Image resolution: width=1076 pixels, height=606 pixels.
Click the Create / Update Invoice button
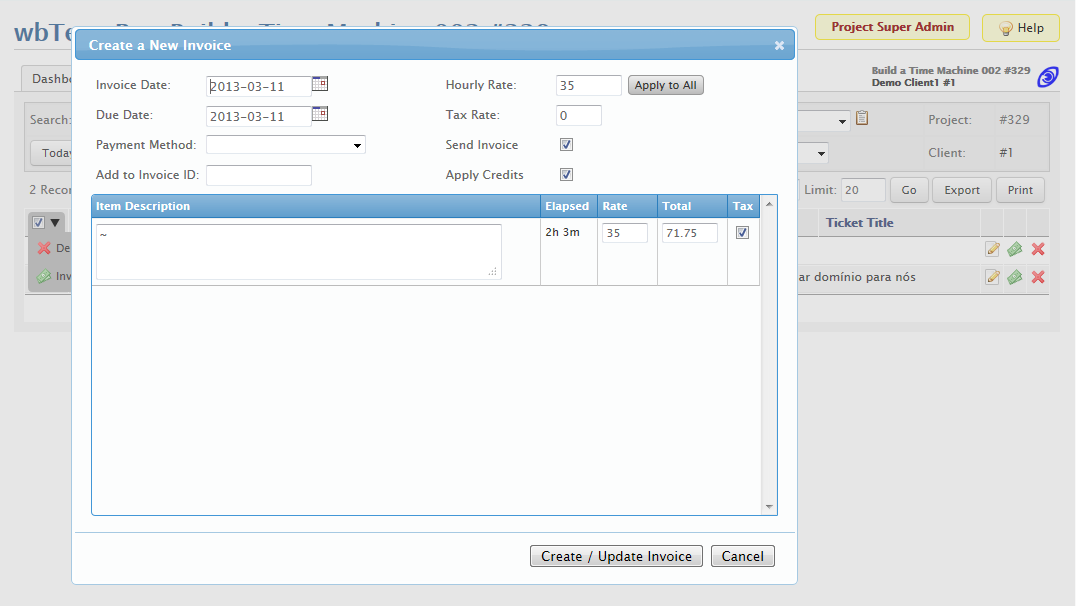[x=616, y=556]
